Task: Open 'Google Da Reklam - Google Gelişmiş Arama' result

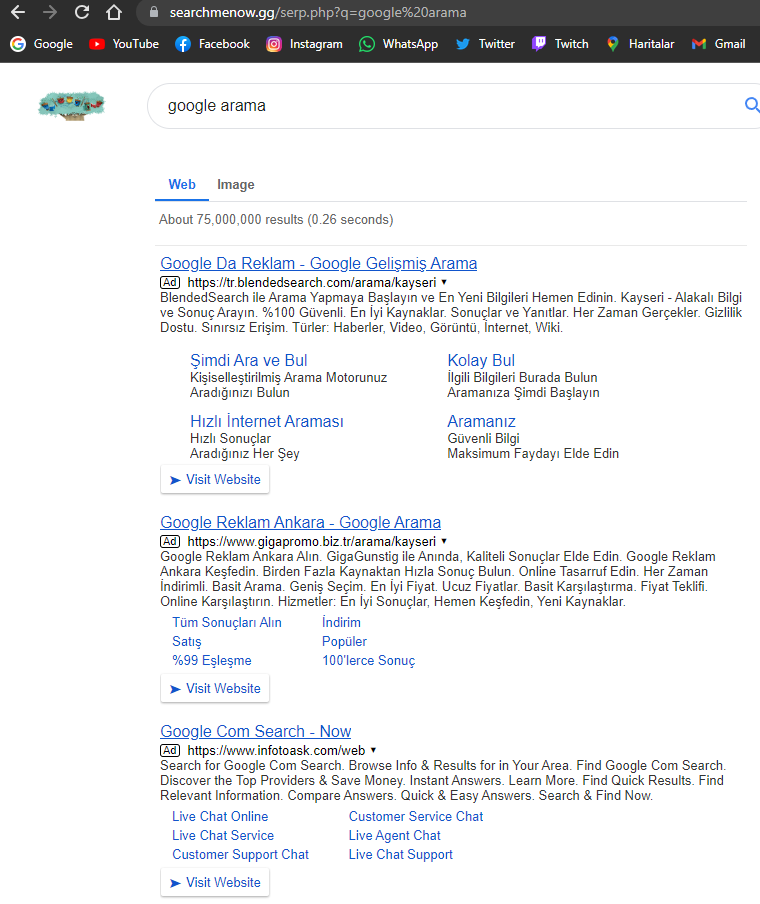Action: (x=318, y=263)
